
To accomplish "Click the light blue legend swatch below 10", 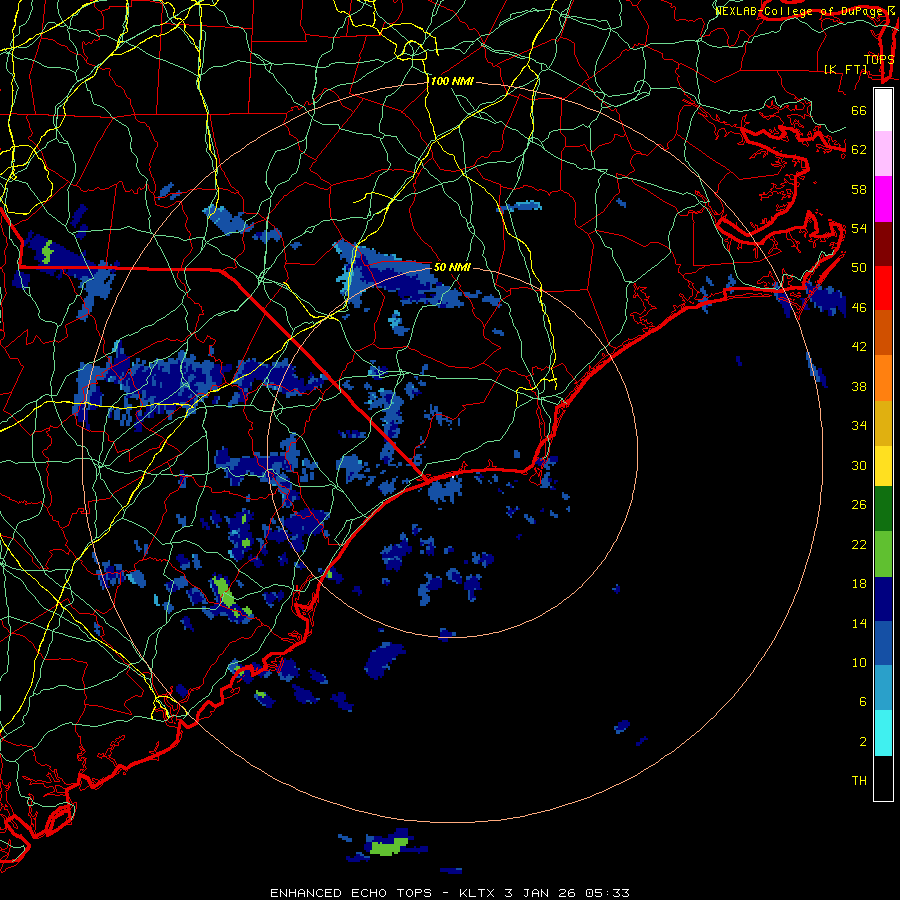I will click(883, 688).
